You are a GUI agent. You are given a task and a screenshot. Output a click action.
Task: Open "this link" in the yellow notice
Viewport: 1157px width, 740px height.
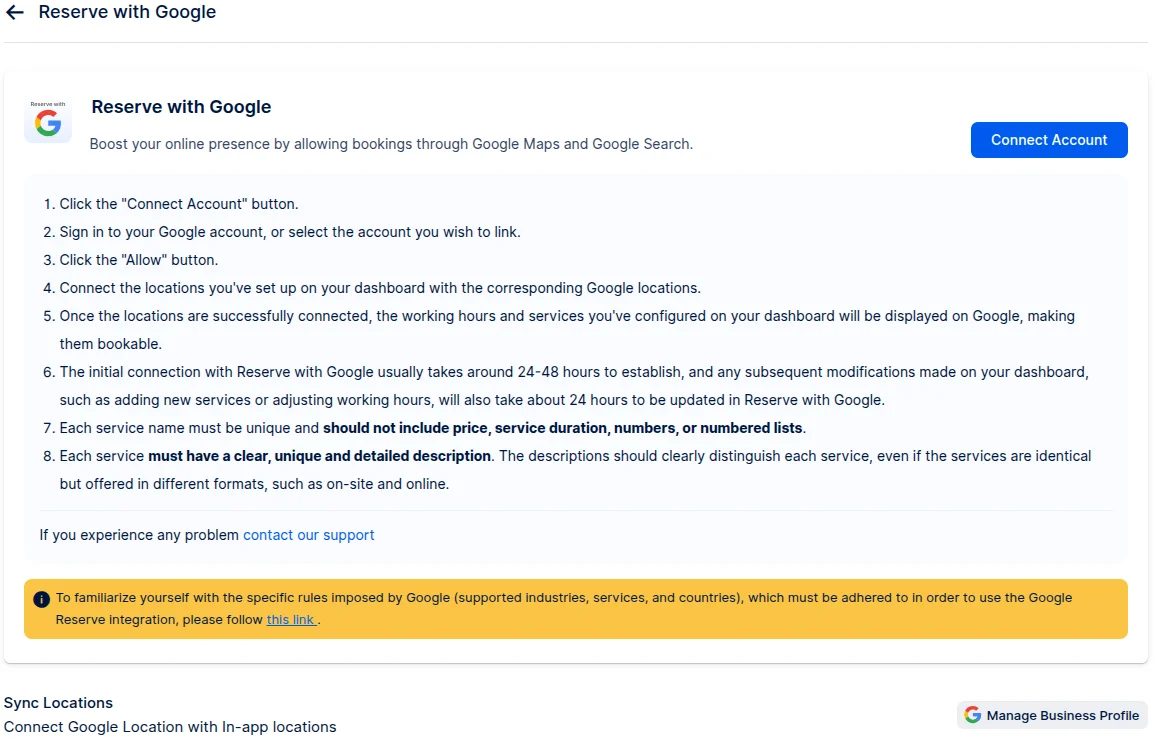point(291,619)
